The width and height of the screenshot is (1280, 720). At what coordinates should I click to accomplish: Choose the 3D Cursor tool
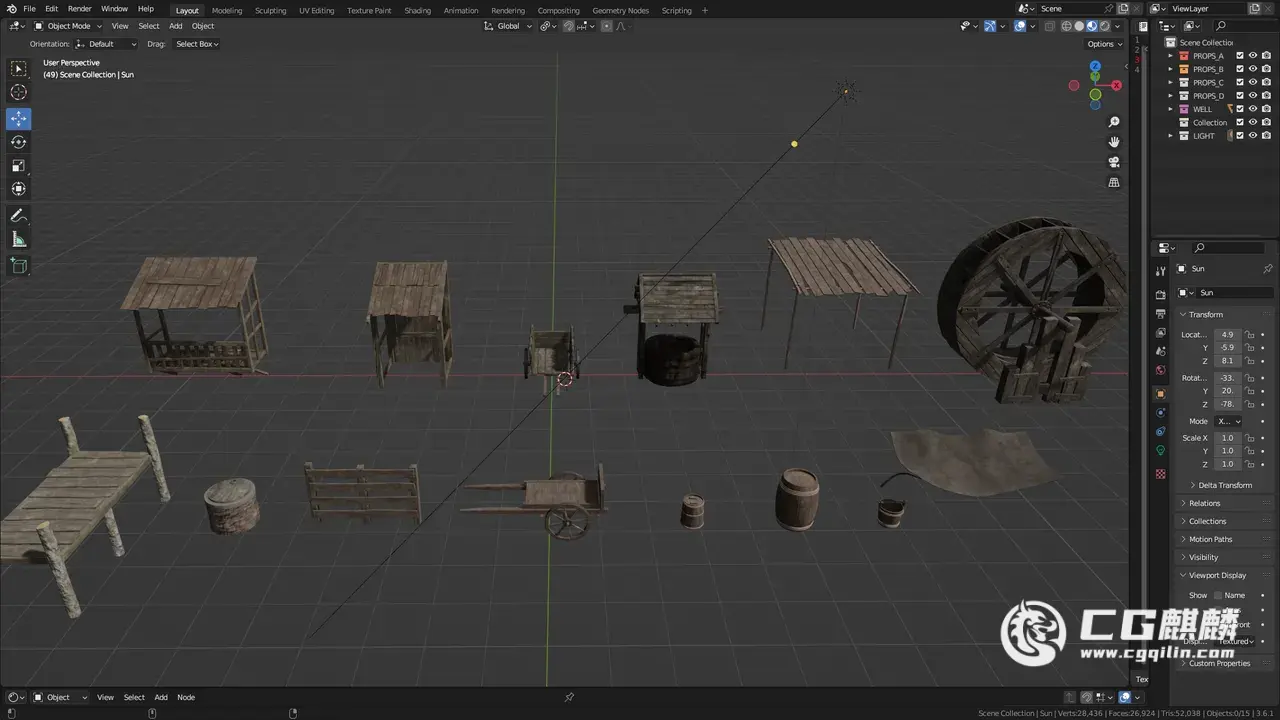[19, 92]
